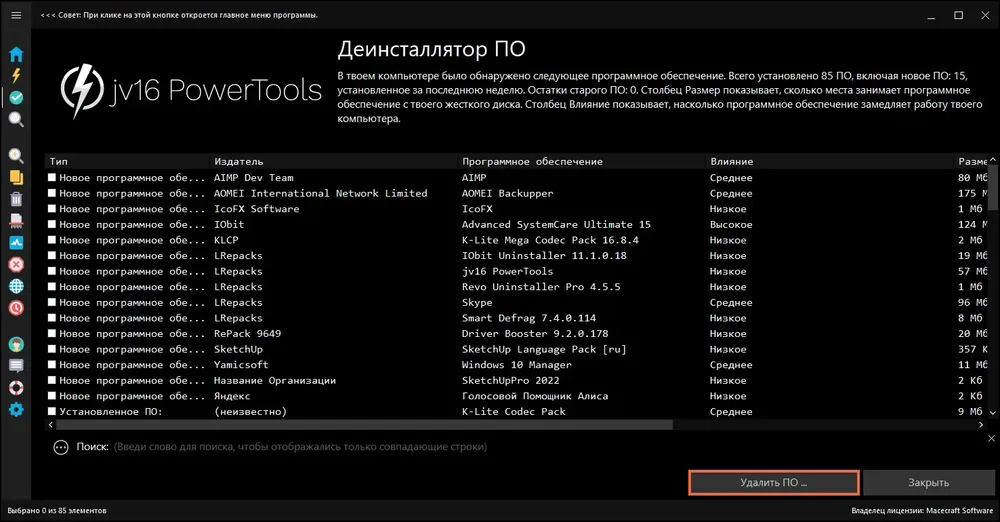Sort by the Влияние column header
Image resolution: width=1000 pixels, height=522 pixels.
tap(829, 161)
